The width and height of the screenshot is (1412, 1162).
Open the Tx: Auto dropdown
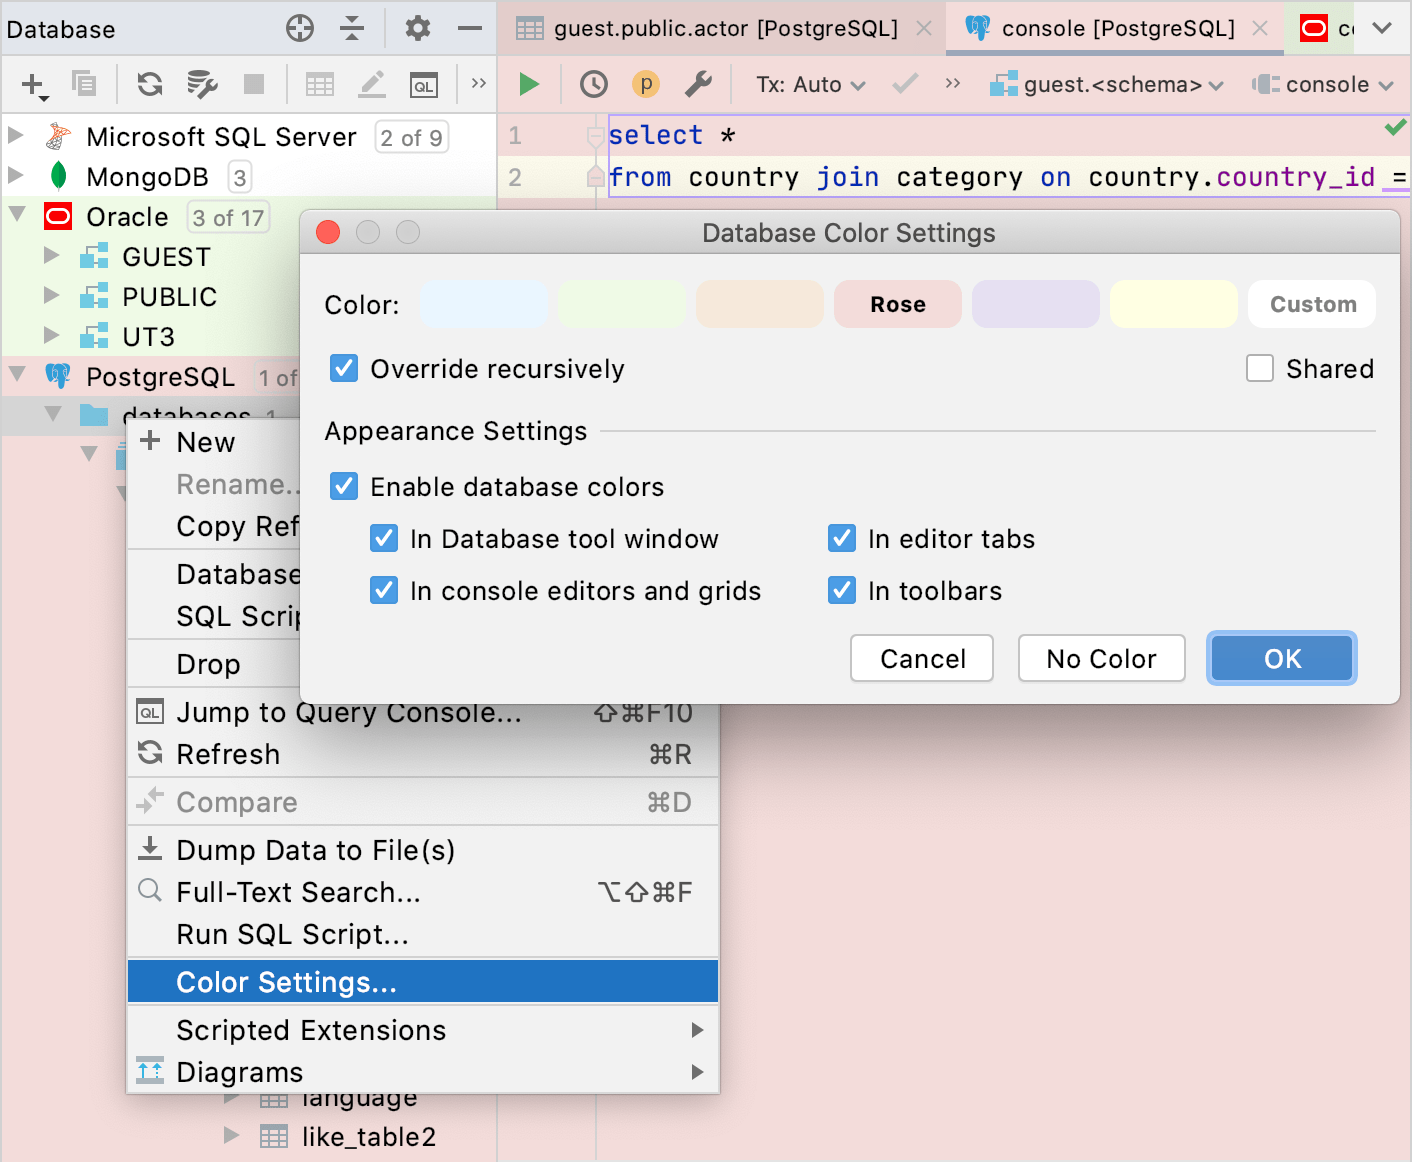[810, 84]
